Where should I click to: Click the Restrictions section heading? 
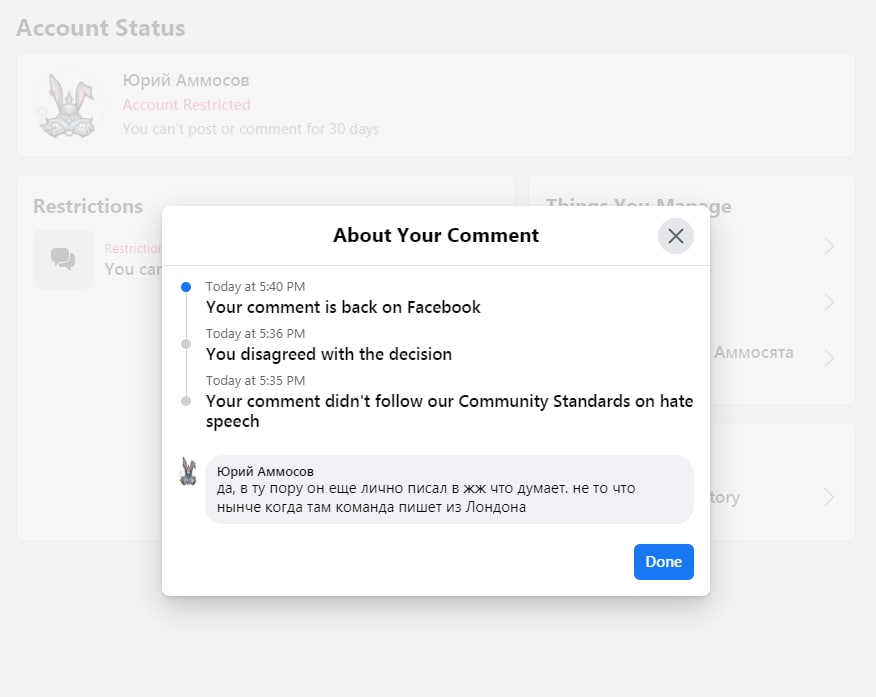(x=88, y=206)
